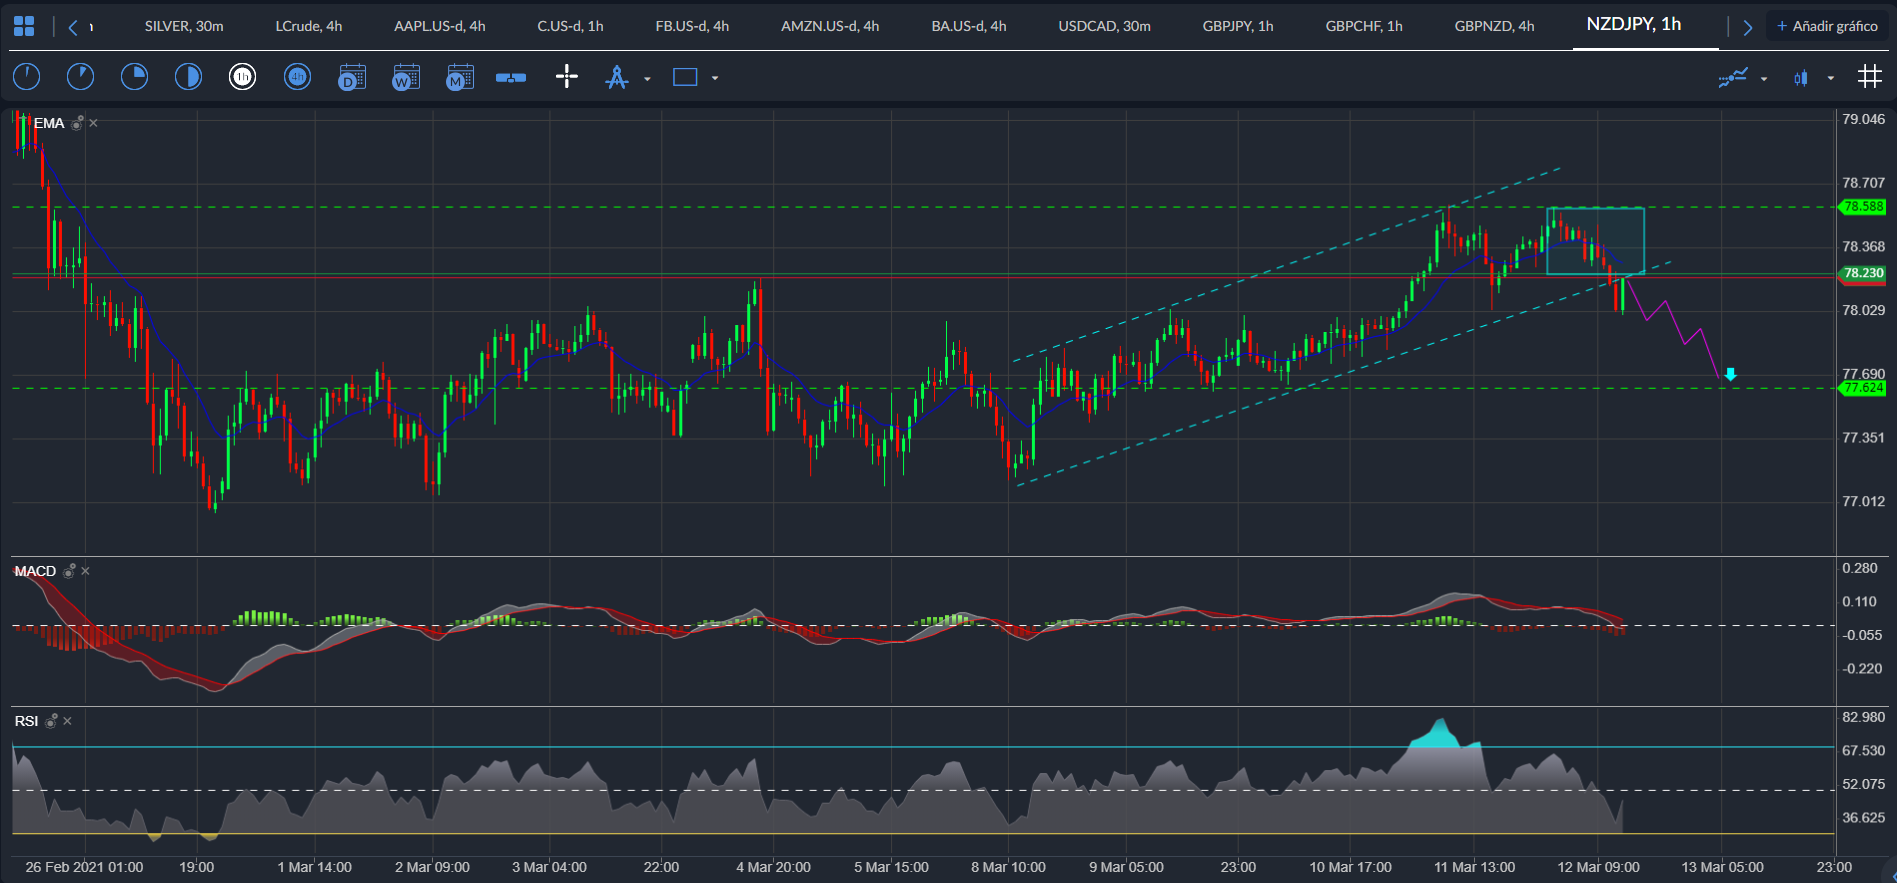Open MACD indicator settings gear

point(69,571)
